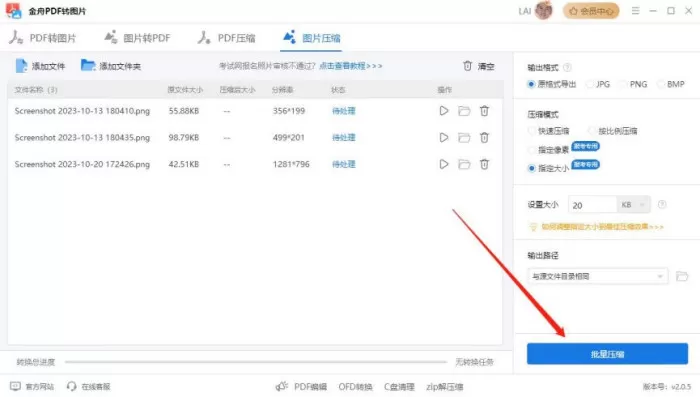Select BMP output format
Screen dimensions: 700x397
tap(671, 84)
